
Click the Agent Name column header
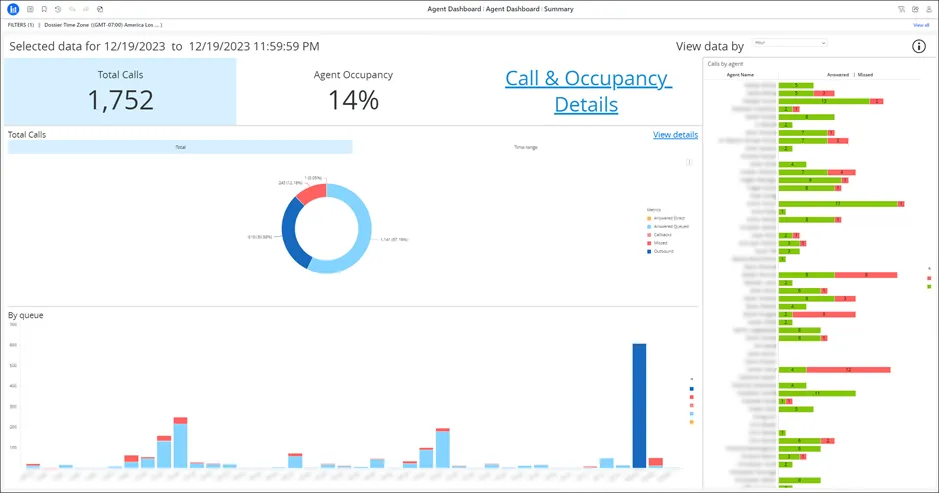tap(740, 75)
